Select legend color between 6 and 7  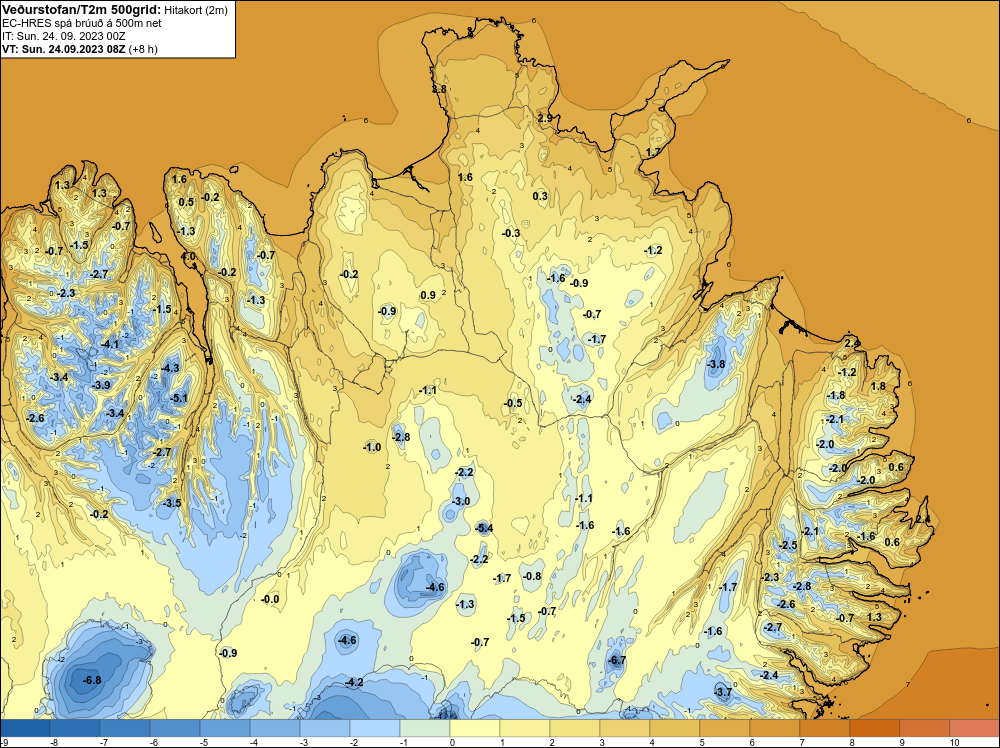click(x=774, y=728)
